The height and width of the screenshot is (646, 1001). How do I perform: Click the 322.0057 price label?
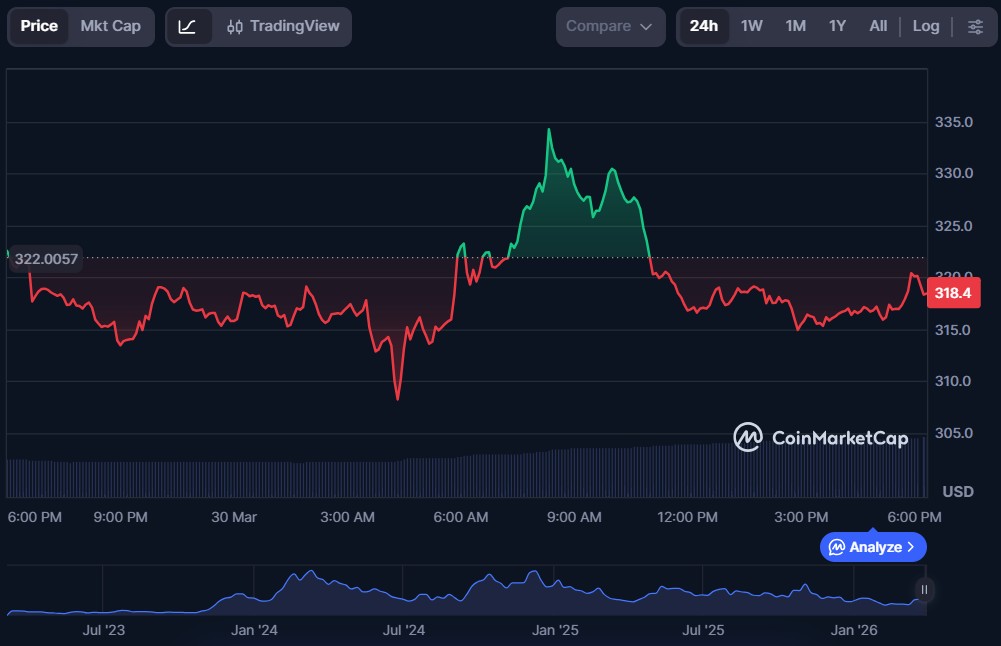point(45,258)
